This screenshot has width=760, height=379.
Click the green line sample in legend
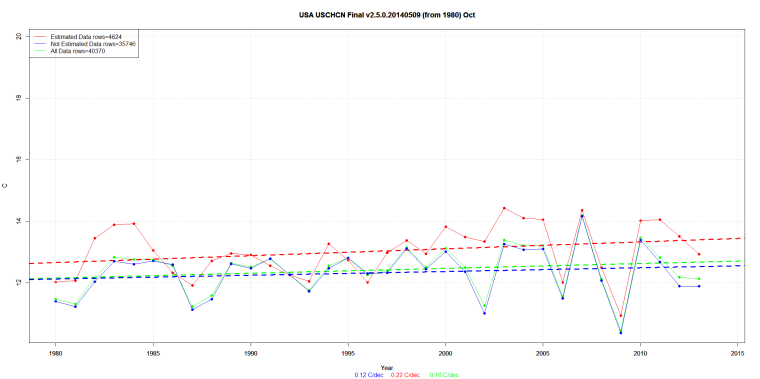click(x=40, y=50)
